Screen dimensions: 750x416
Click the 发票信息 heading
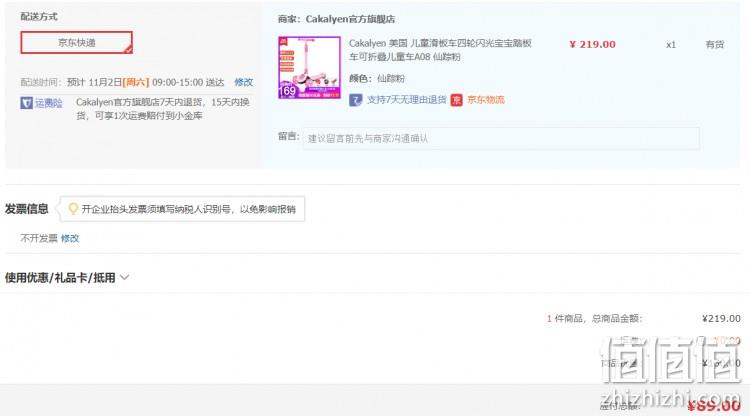pyautogui.click(x=27, y=209)
